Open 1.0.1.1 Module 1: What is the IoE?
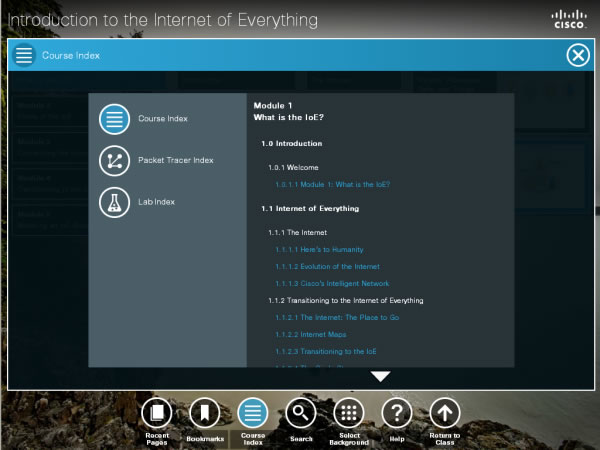The width and height of the screenshot is (600, 450). pyautogui.click(x=332, y=185)
